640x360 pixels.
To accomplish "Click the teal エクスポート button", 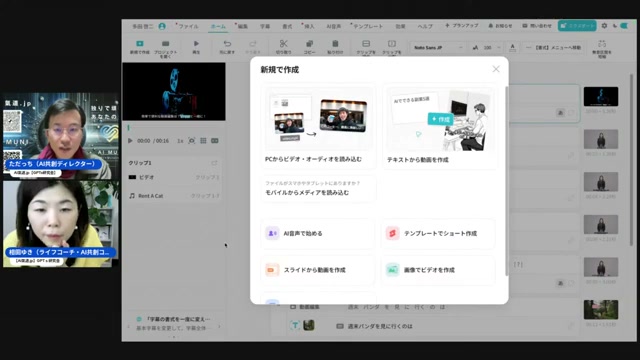I will (577, 26).
